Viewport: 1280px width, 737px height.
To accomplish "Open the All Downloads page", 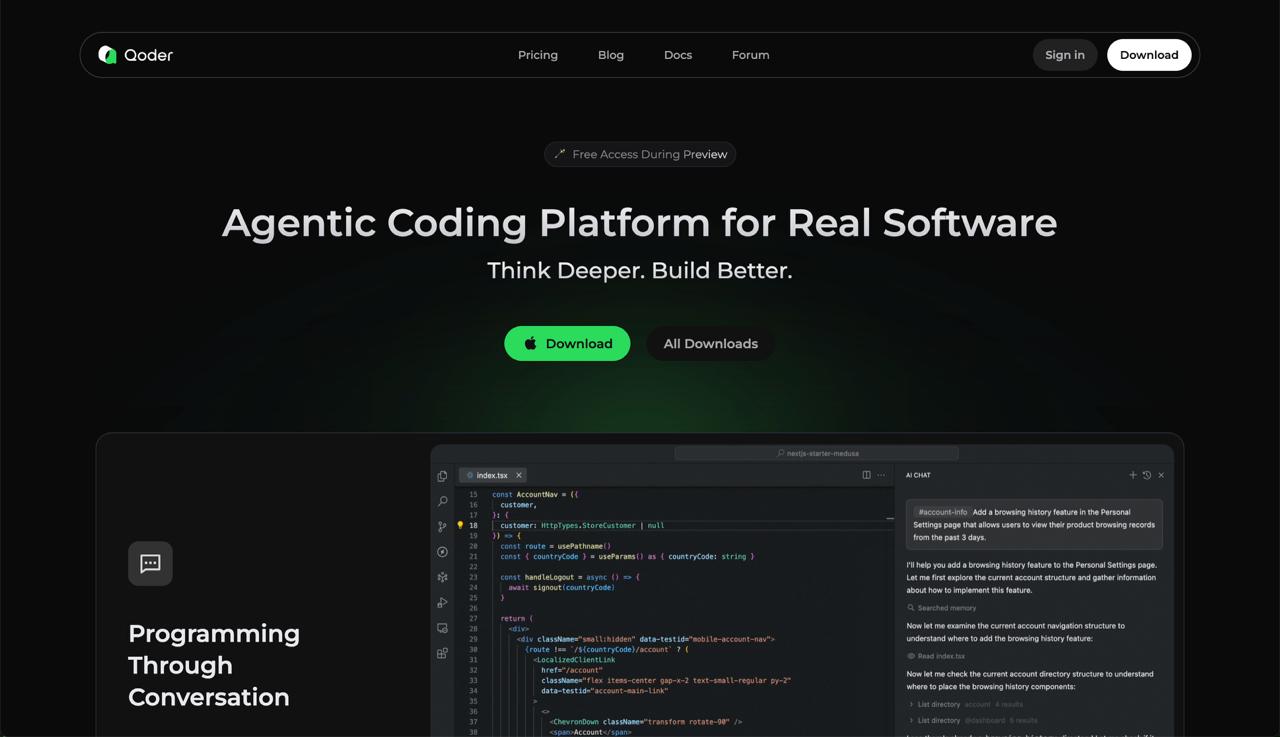I will click(710, 343).
